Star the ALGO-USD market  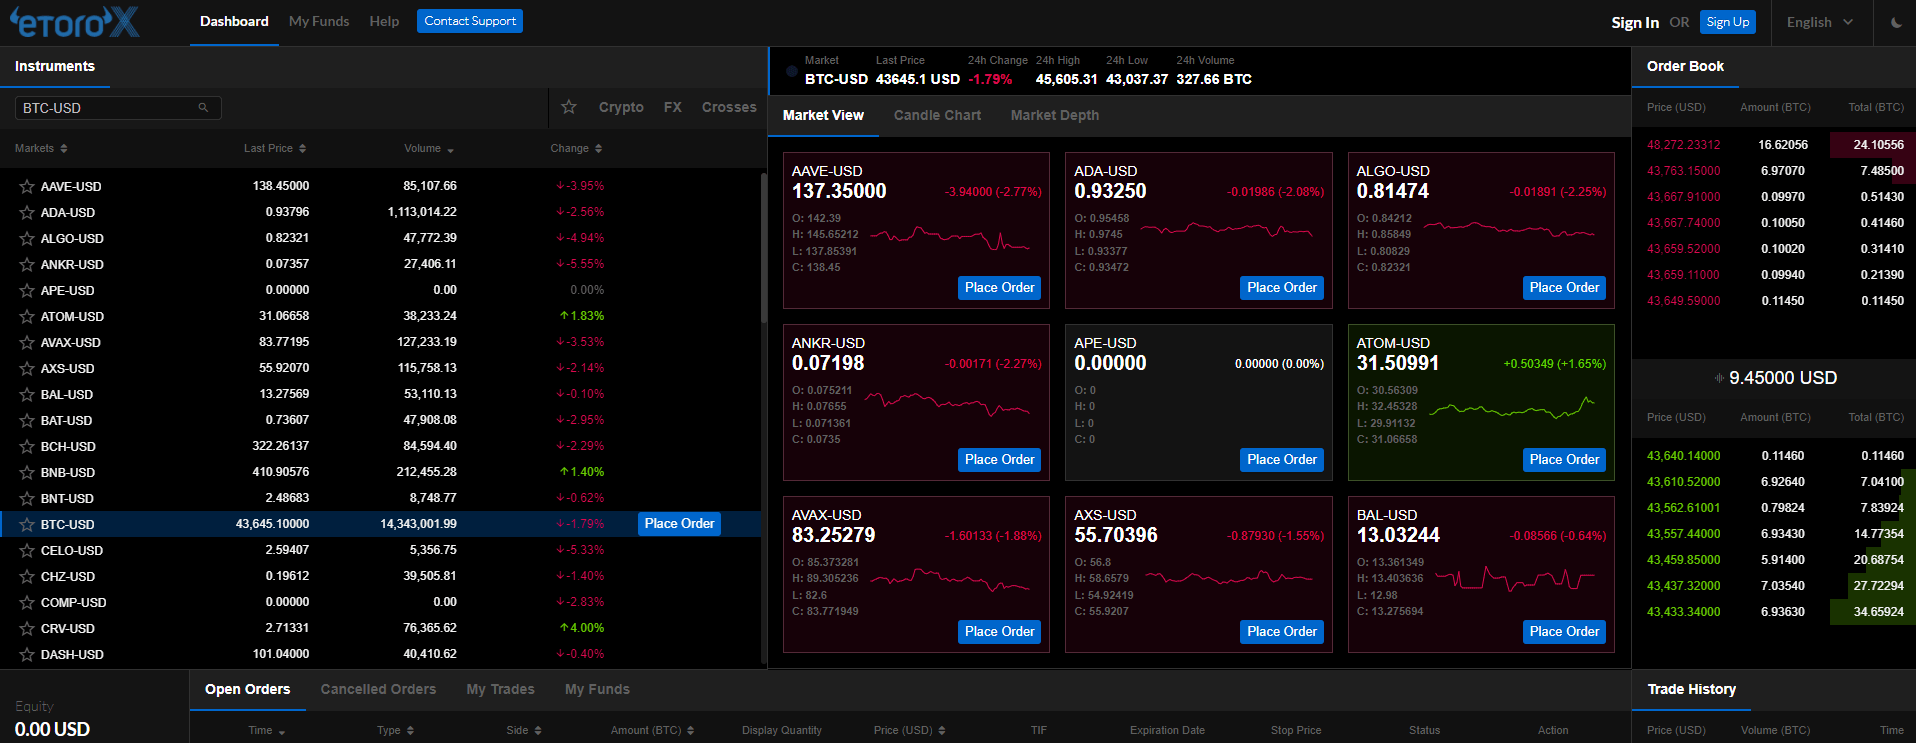[27, 238]
